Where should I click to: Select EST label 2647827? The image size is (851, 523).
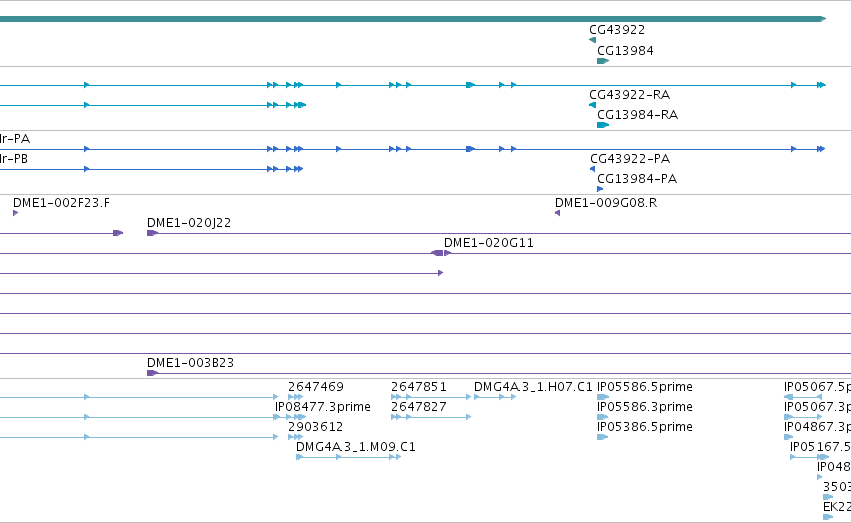click(x=419, y=407)
